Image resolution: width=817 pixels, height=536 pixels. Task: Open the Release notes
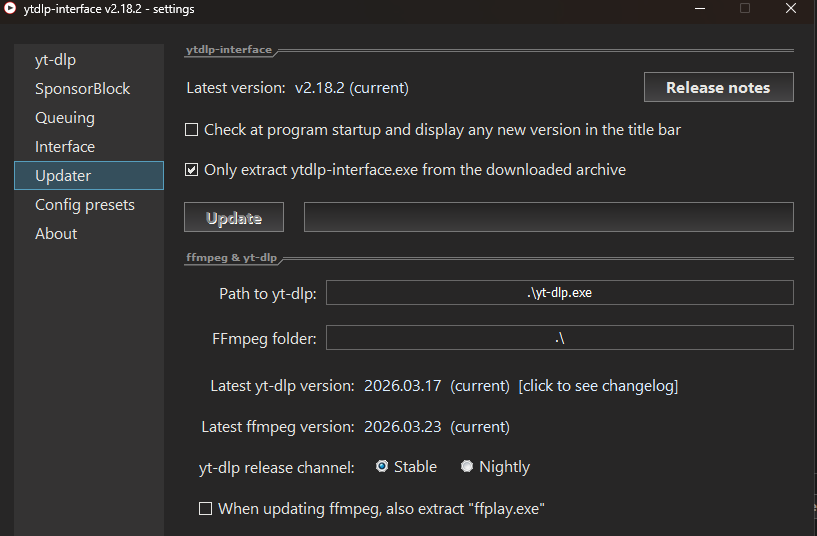point(719,88)
